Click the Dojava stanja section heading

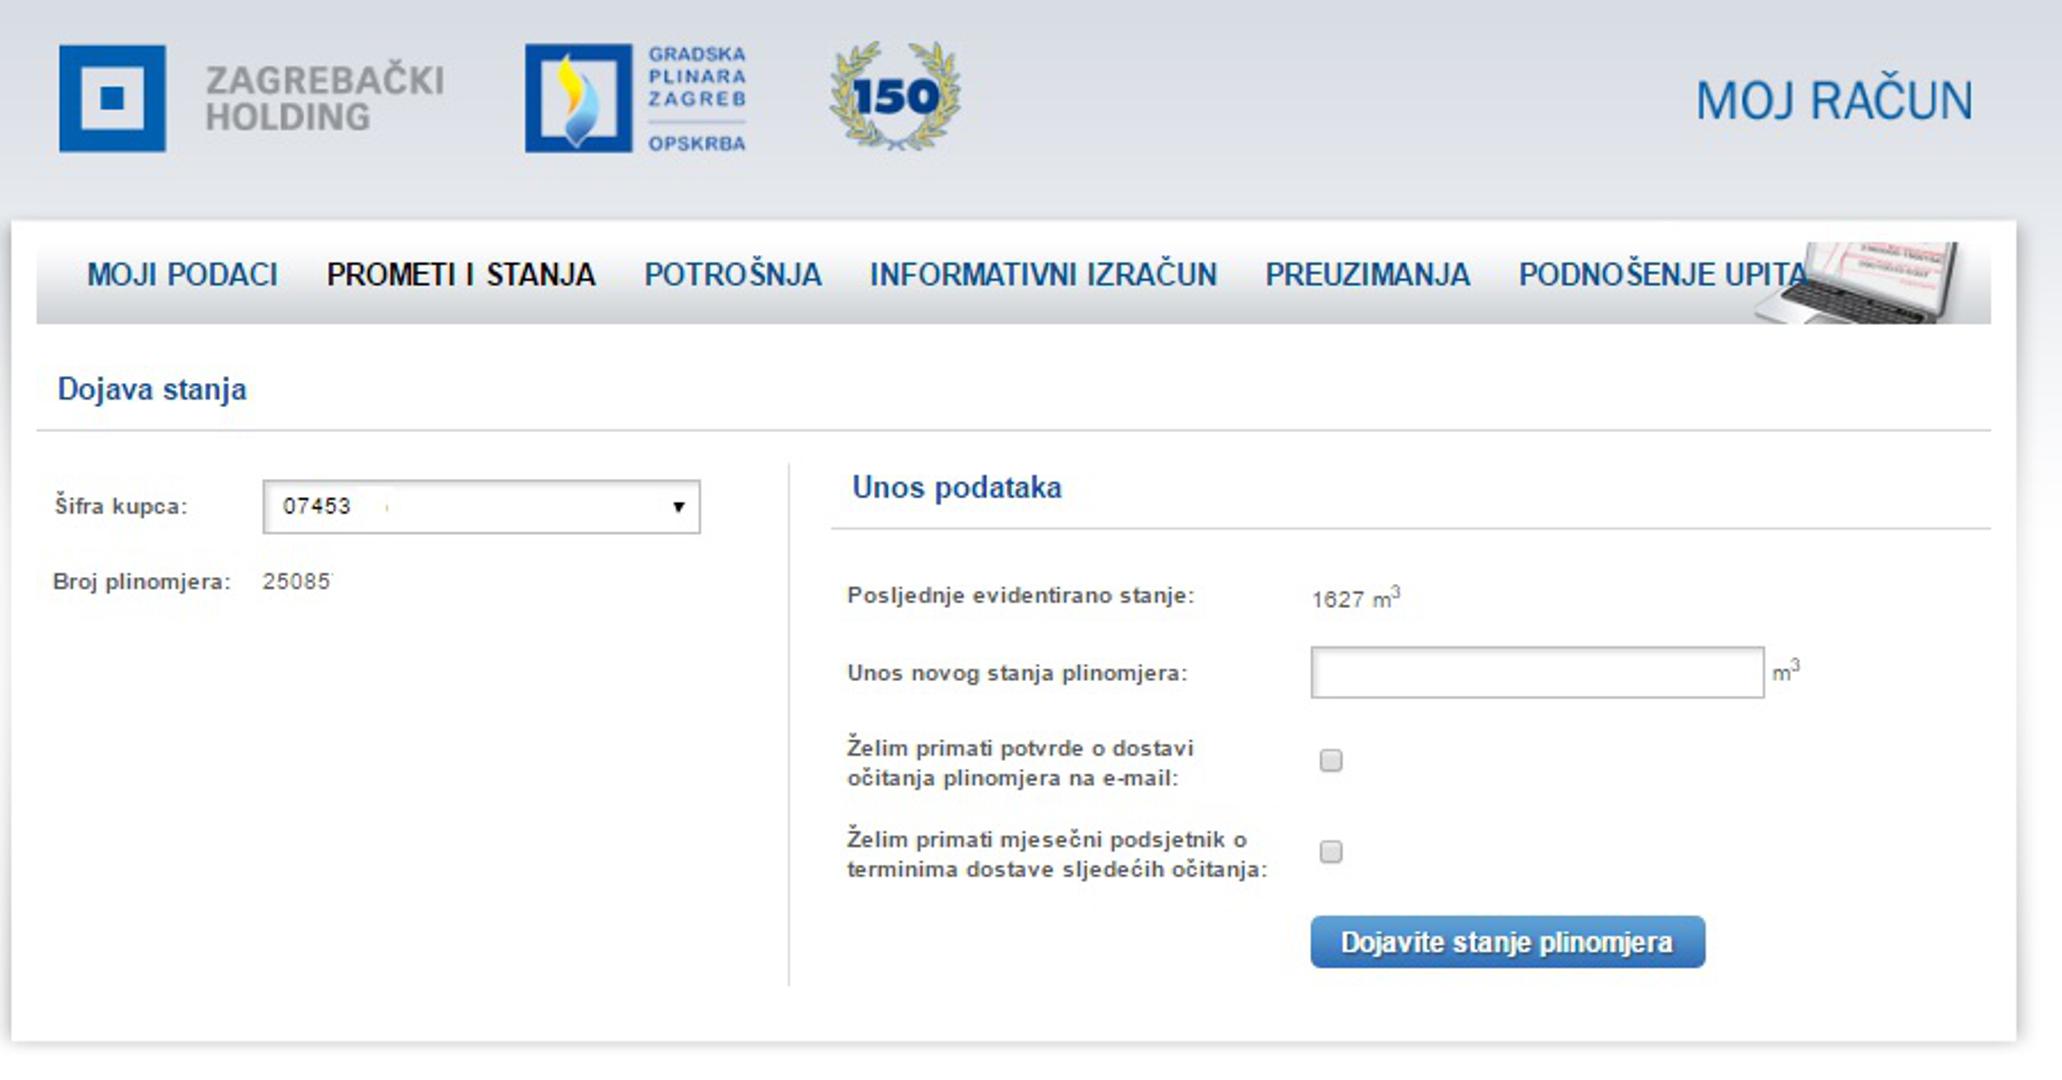pyautogui.click(x=152, y=389)
